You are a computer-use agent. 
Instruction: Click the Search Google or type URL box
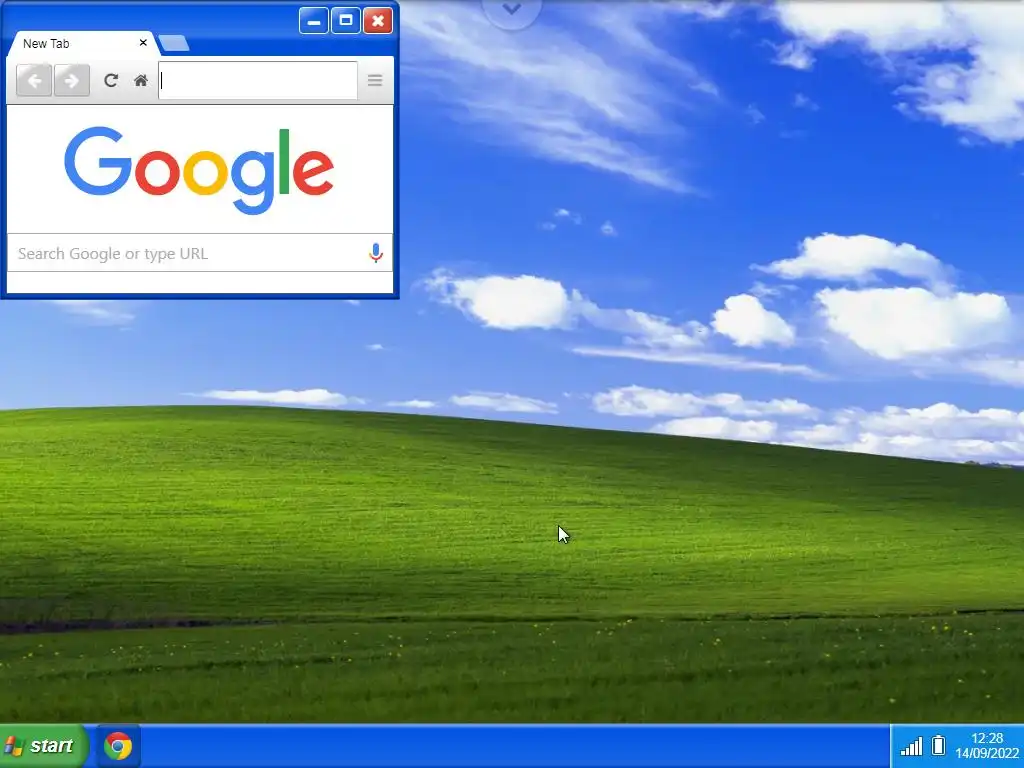point(200,253)
